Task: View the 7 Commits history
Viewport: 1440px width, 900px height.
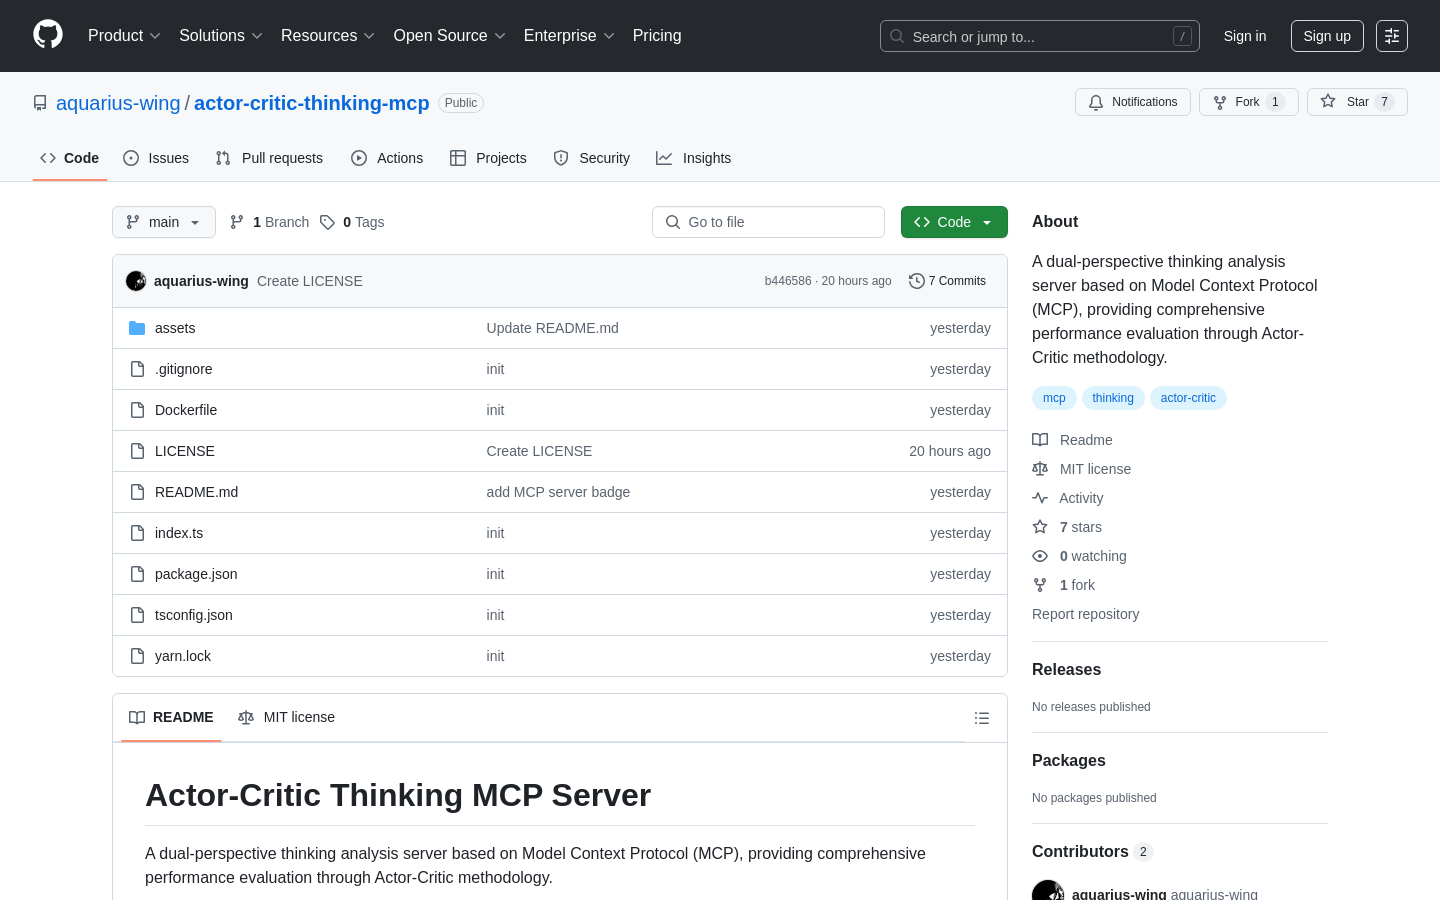Action: (x=947, y=281)
